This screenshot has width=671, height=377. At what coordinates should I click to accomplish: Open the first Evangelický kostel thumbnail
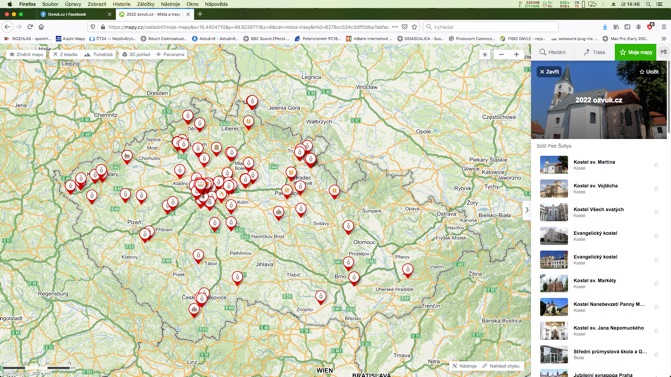[554, 236]
